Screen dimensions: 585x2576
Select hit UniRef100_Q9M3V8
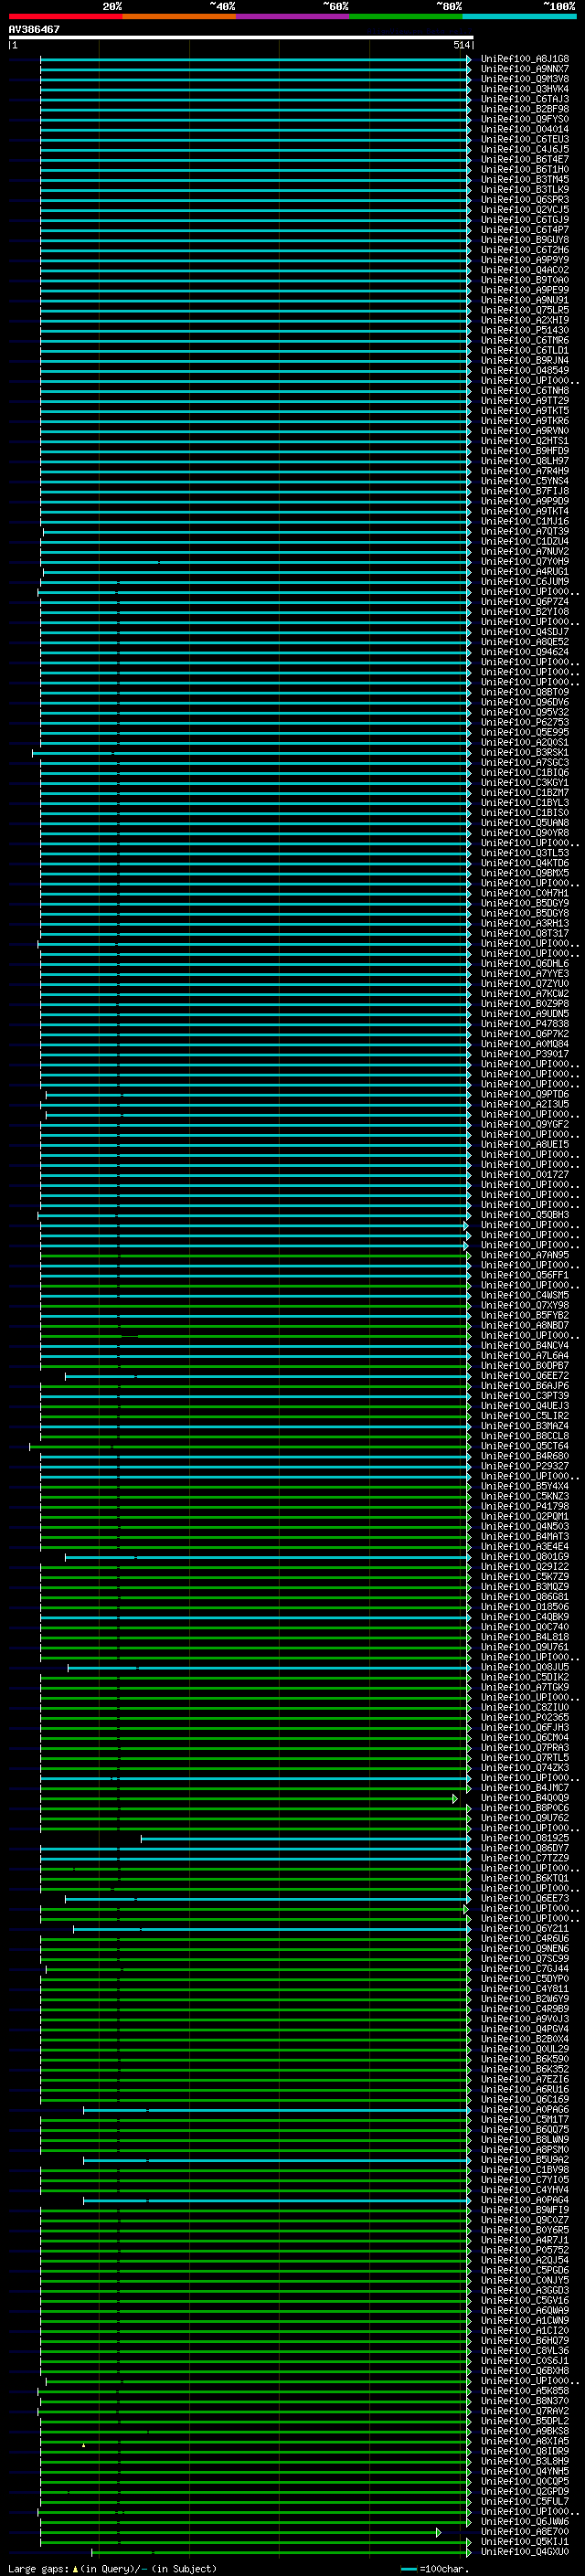point(524,79)
